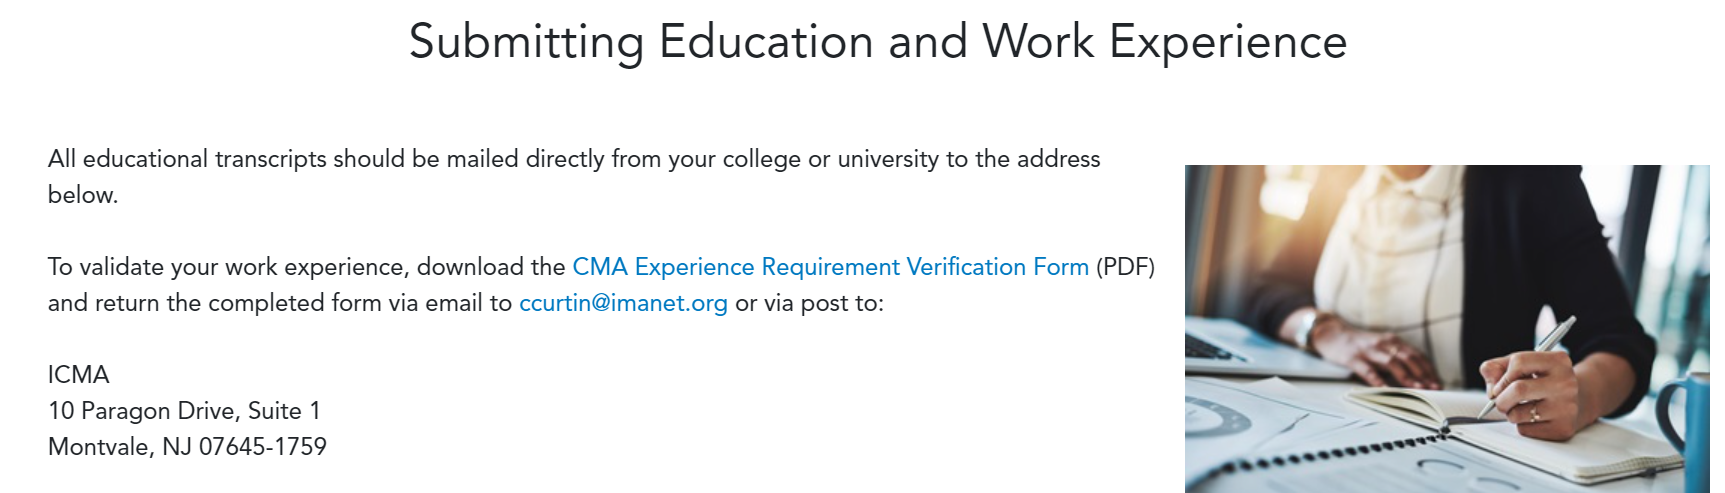Click the photo of a person writing
The height and width of the screenshot is (493, 1725).
coord(1447,329)
